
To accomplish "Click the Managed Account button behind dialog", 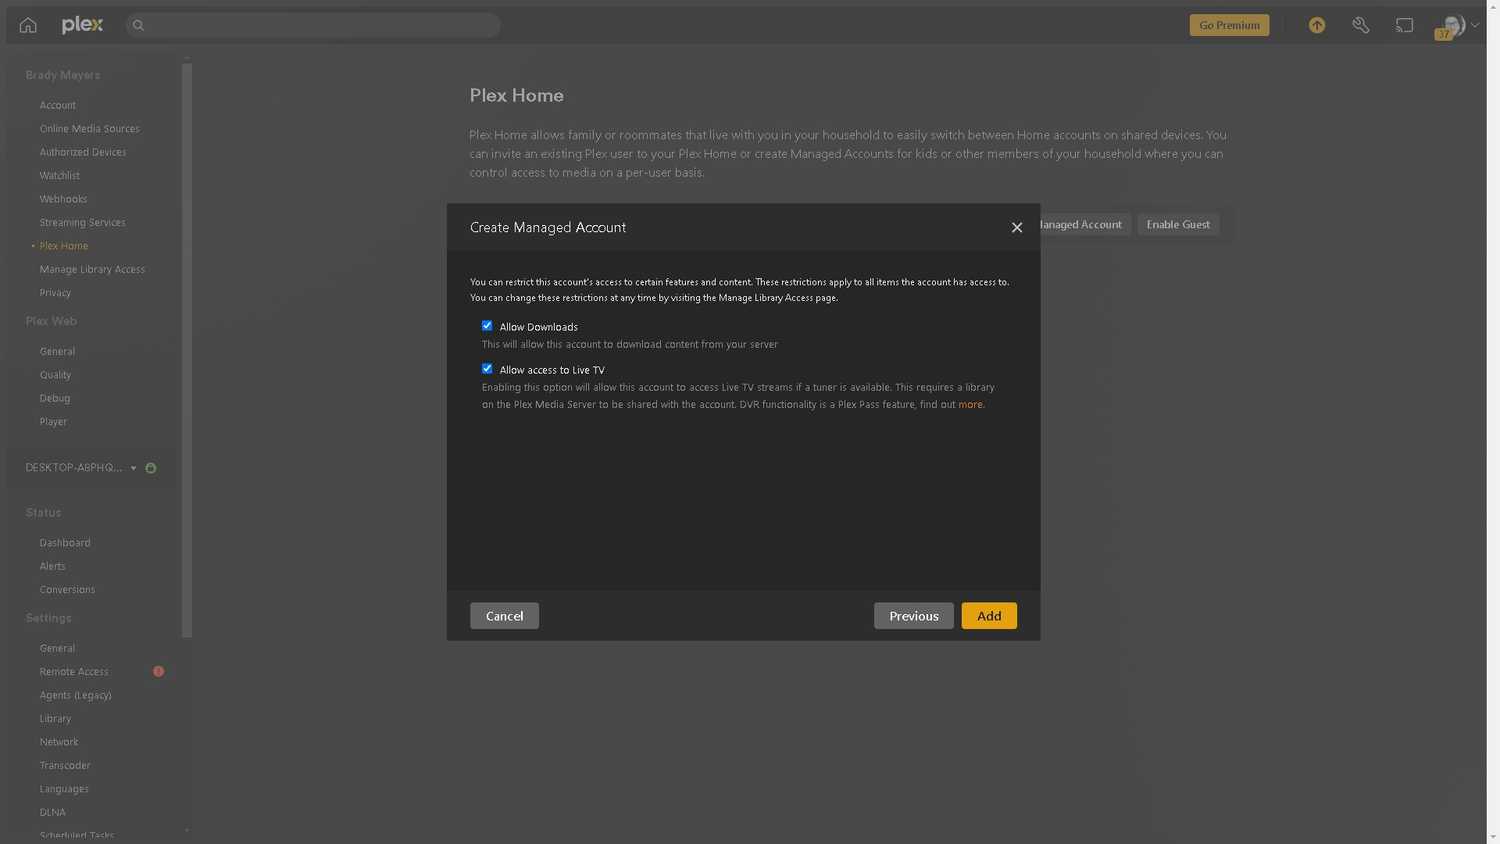I will coord(1085,224).
